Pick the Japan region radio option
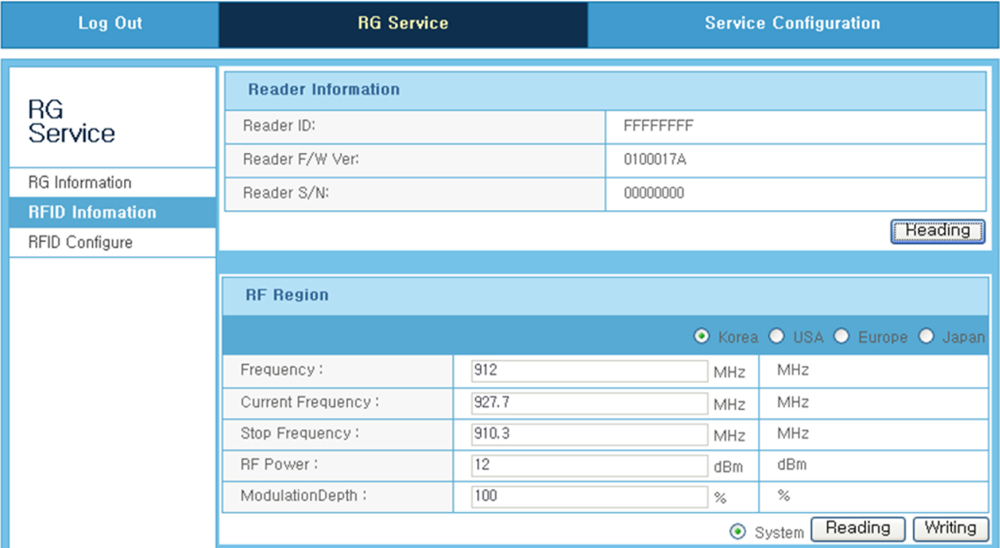 click(926, 337)
